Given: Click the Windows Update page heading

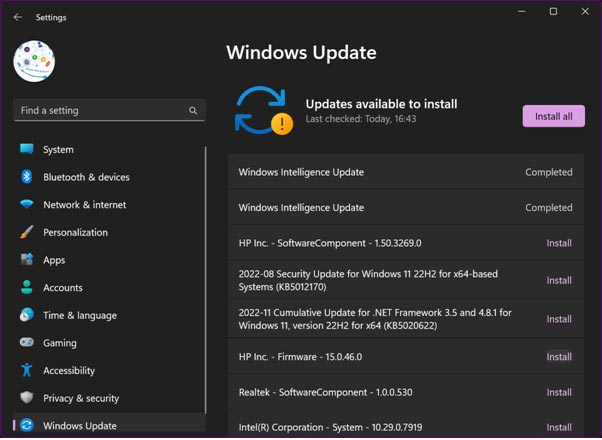Looking at the screenshot, I should point(301,53).
